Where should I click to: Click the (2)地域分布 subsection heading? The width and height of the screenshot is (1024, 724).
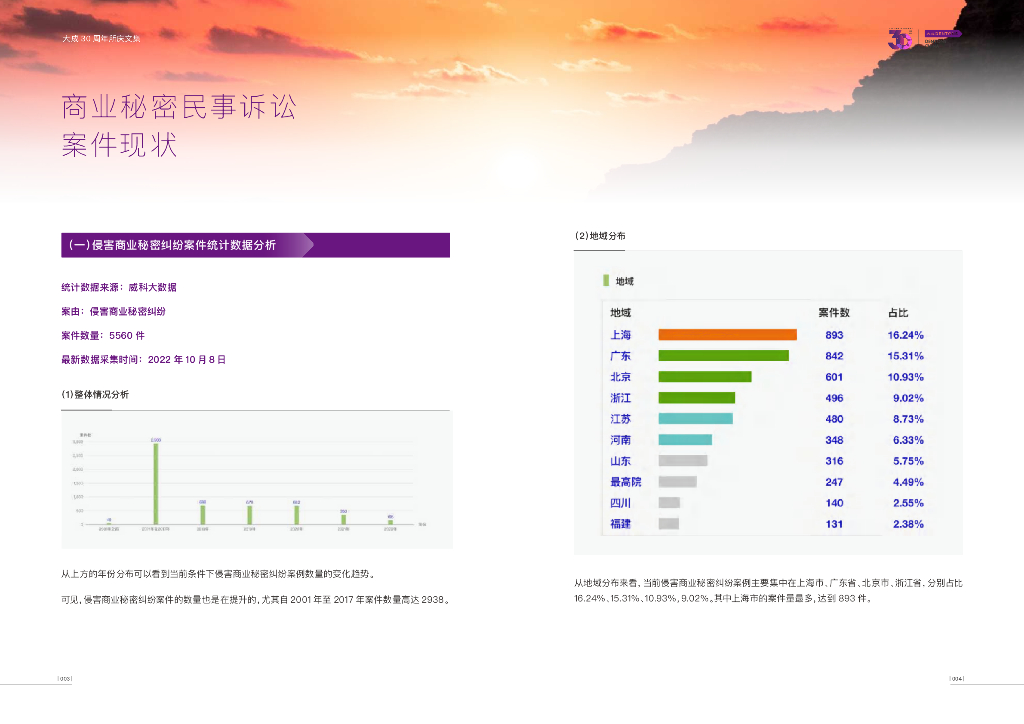tap(600, 236)
